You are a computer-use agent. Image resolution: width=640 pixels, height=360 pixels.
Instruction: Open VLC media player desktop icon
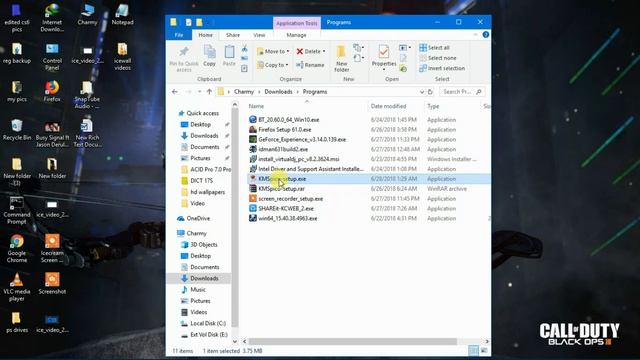pos(17,287)
